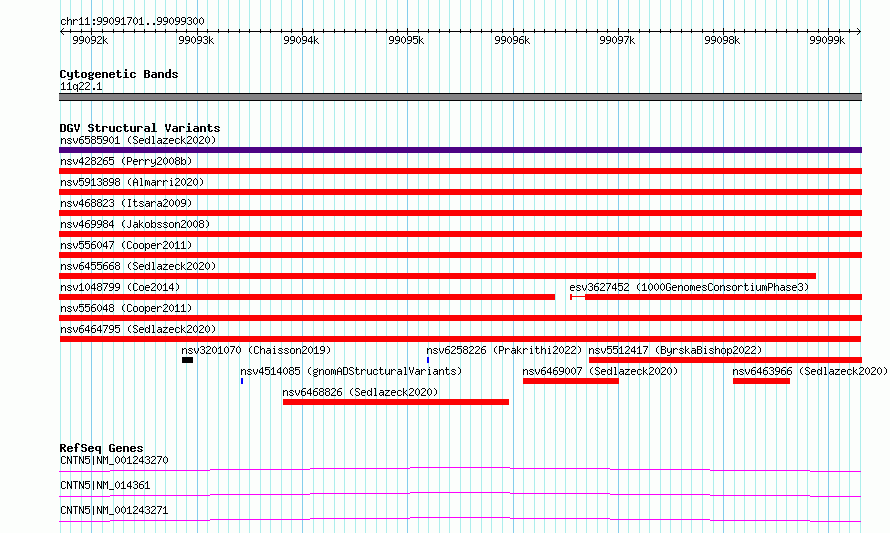Select nsv469984 (Jakobsson2008) label

click(135, 224)
